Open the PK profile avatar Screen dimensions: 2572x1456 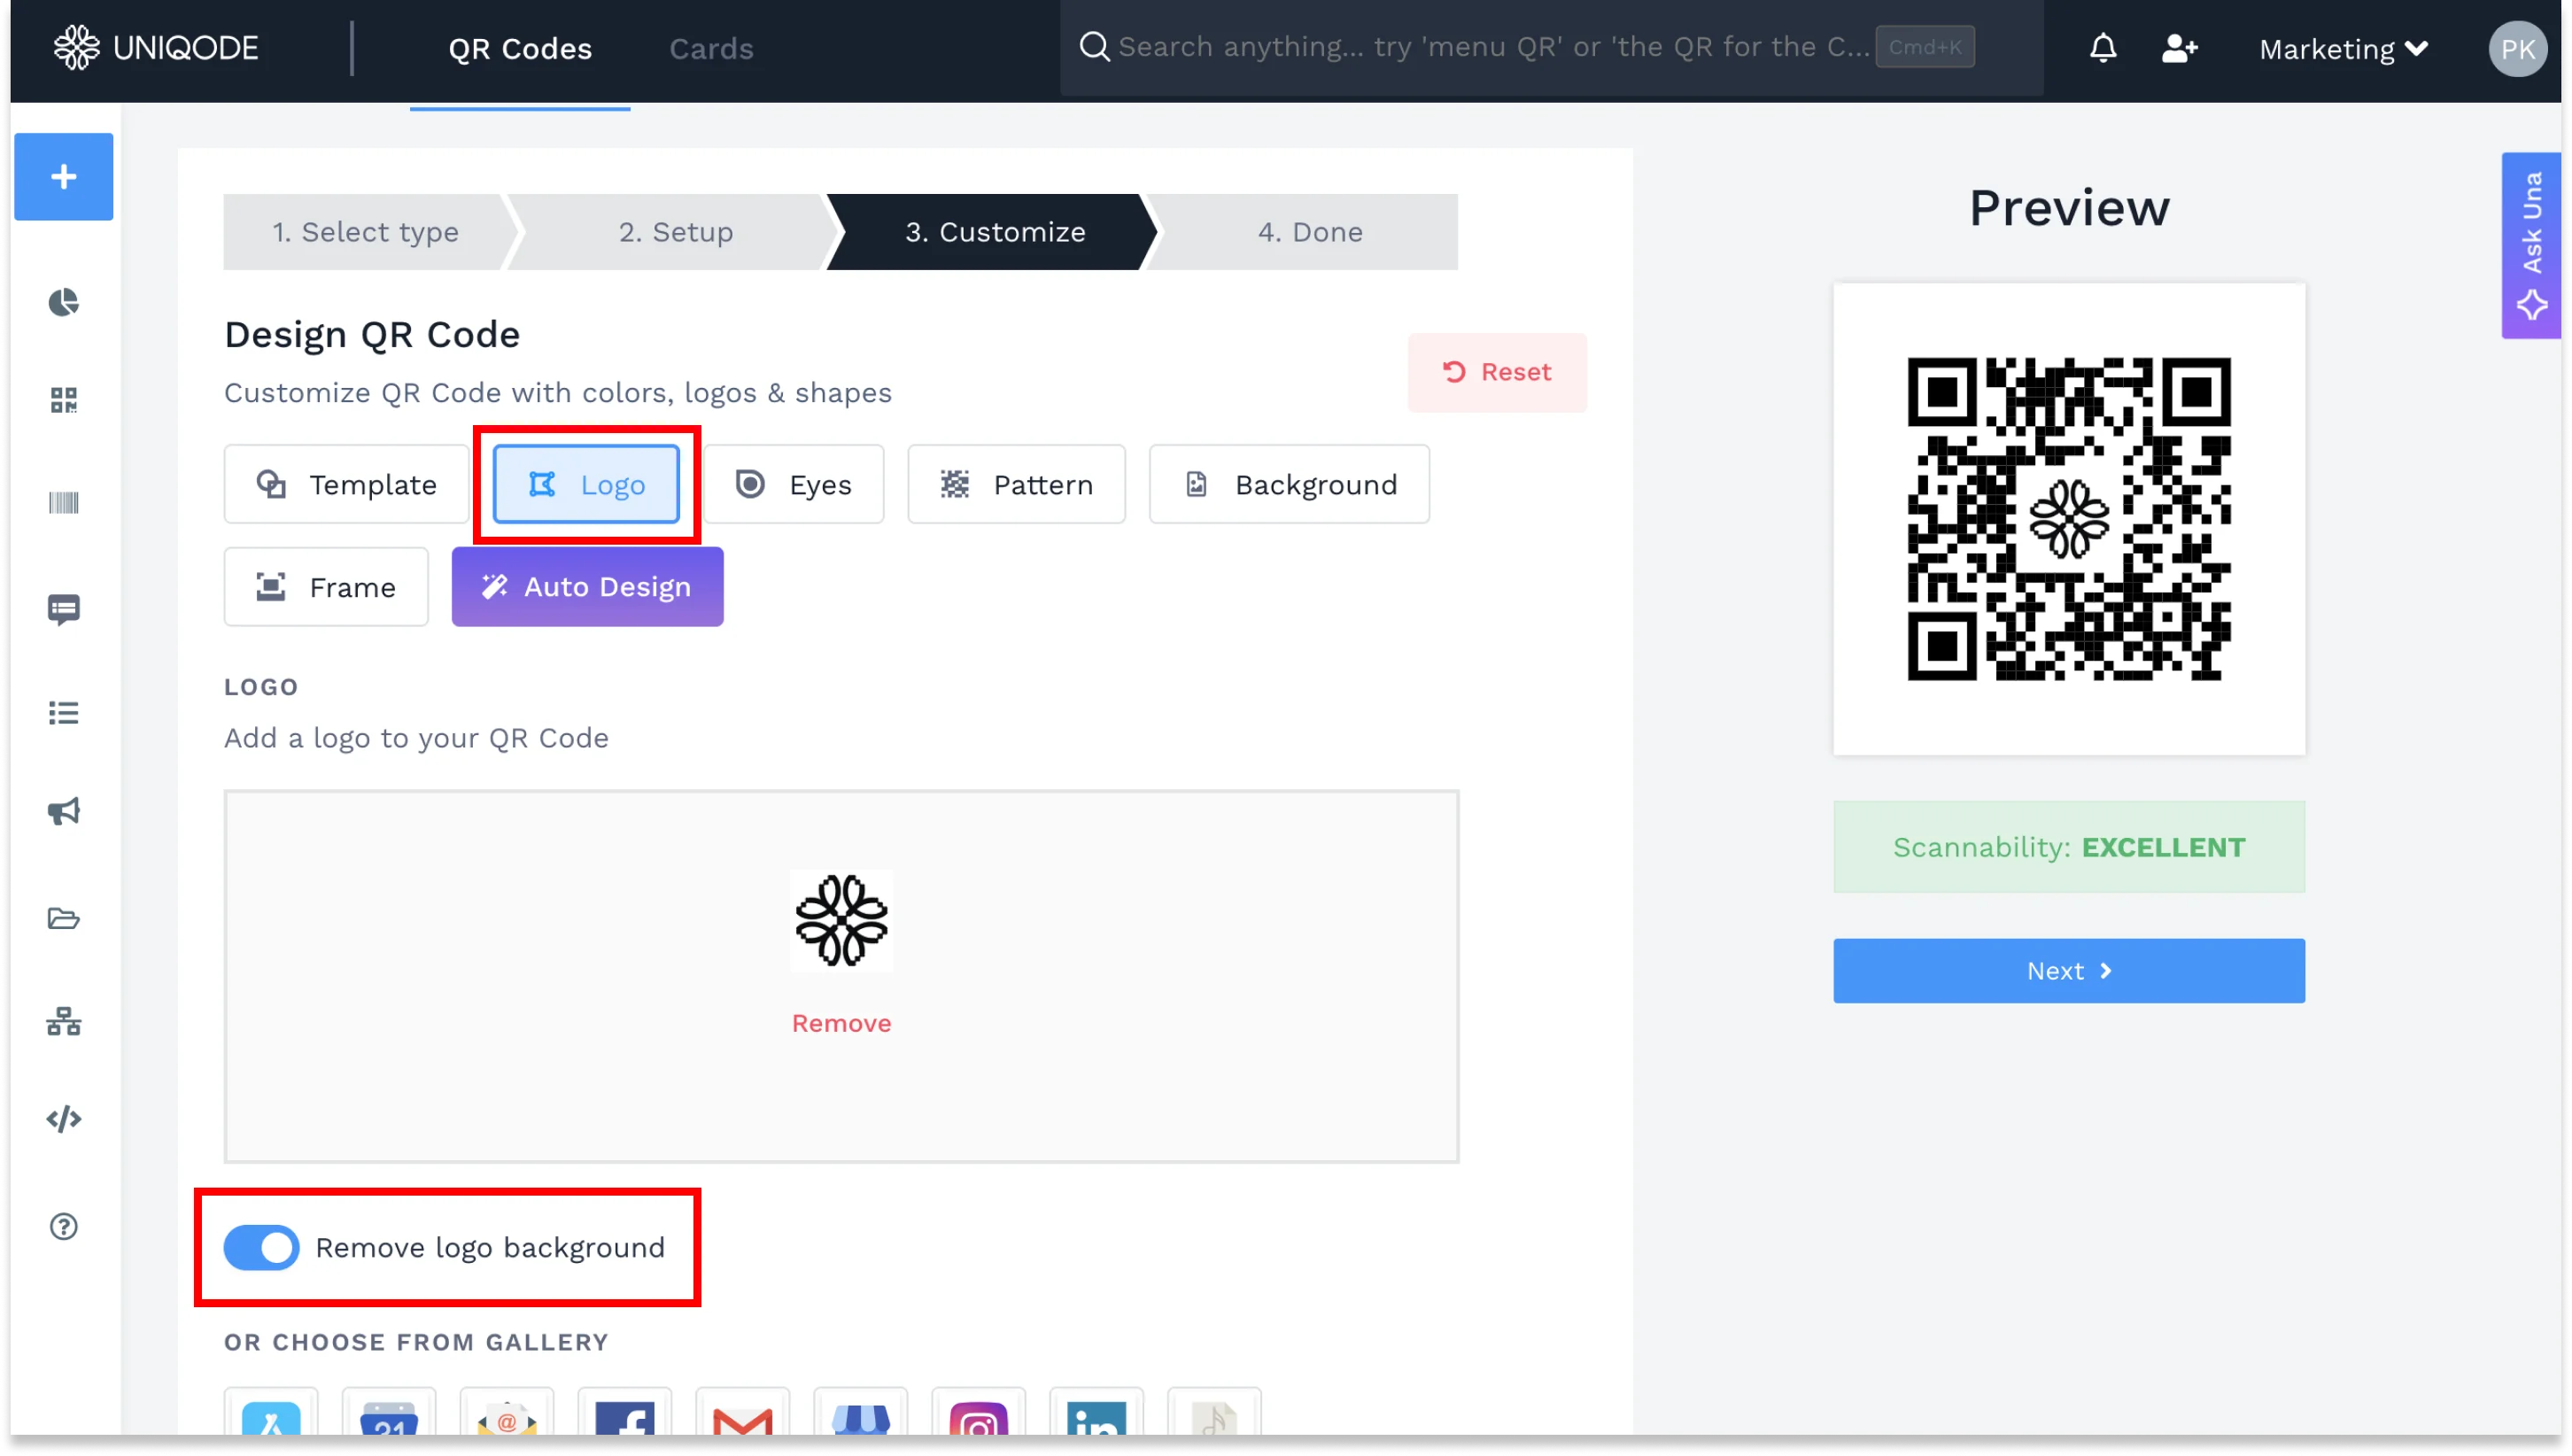click(2516, 49)
